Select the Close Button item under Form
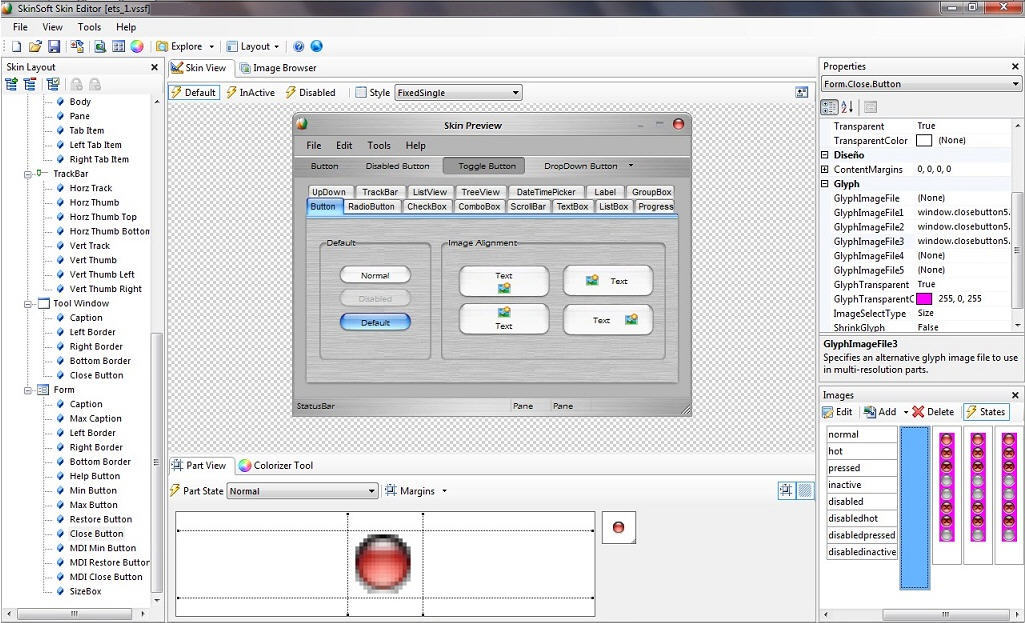The image size is (1025, 623). pos(96,533)
